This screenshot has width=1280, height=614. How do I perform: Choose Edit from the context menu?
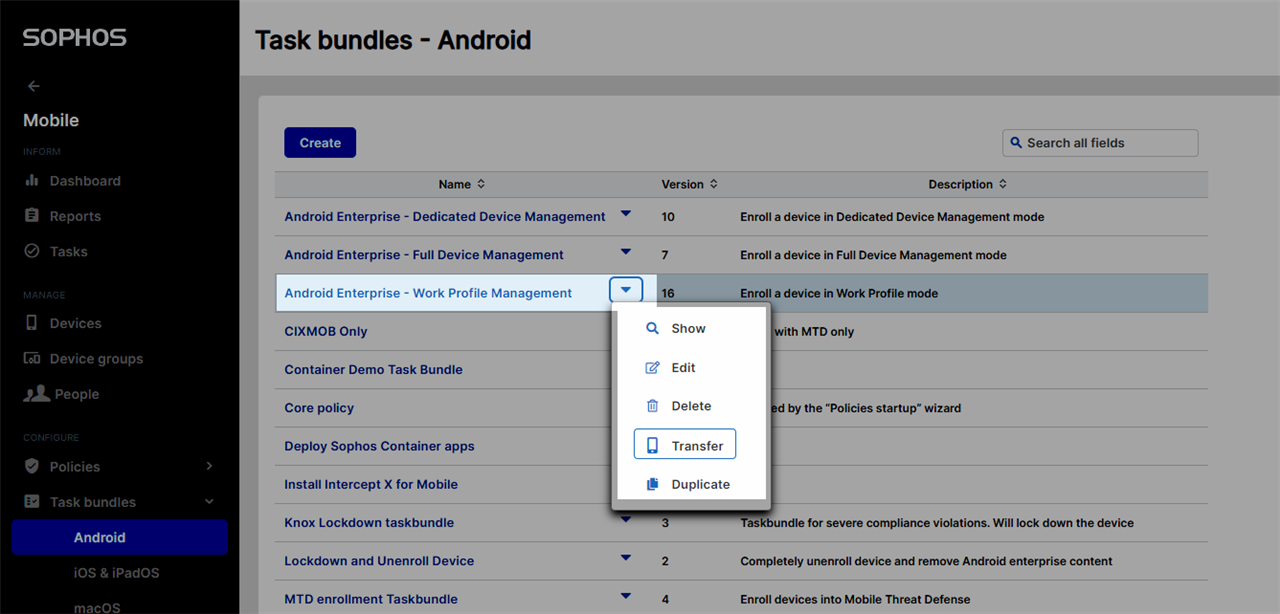click(x=683, y=367)
